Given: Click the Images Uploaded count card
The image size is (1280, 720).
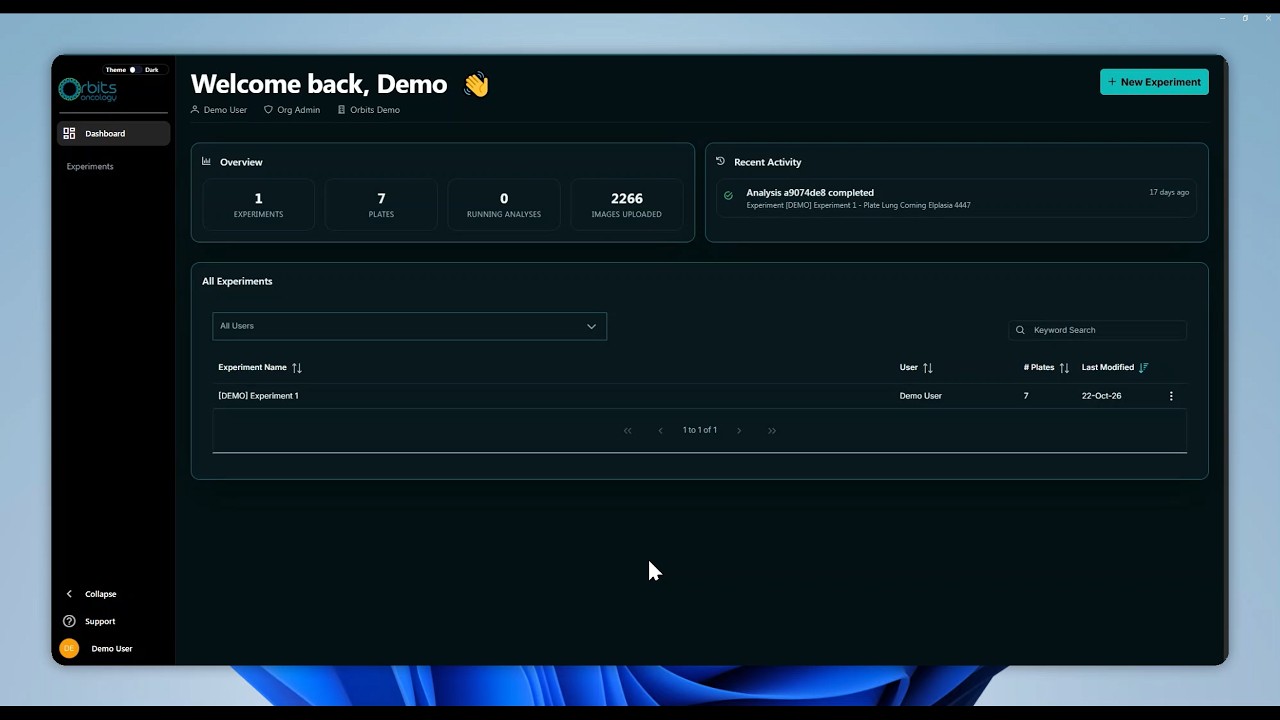Looking at the screenshot, I should click(x=626, y=205).
